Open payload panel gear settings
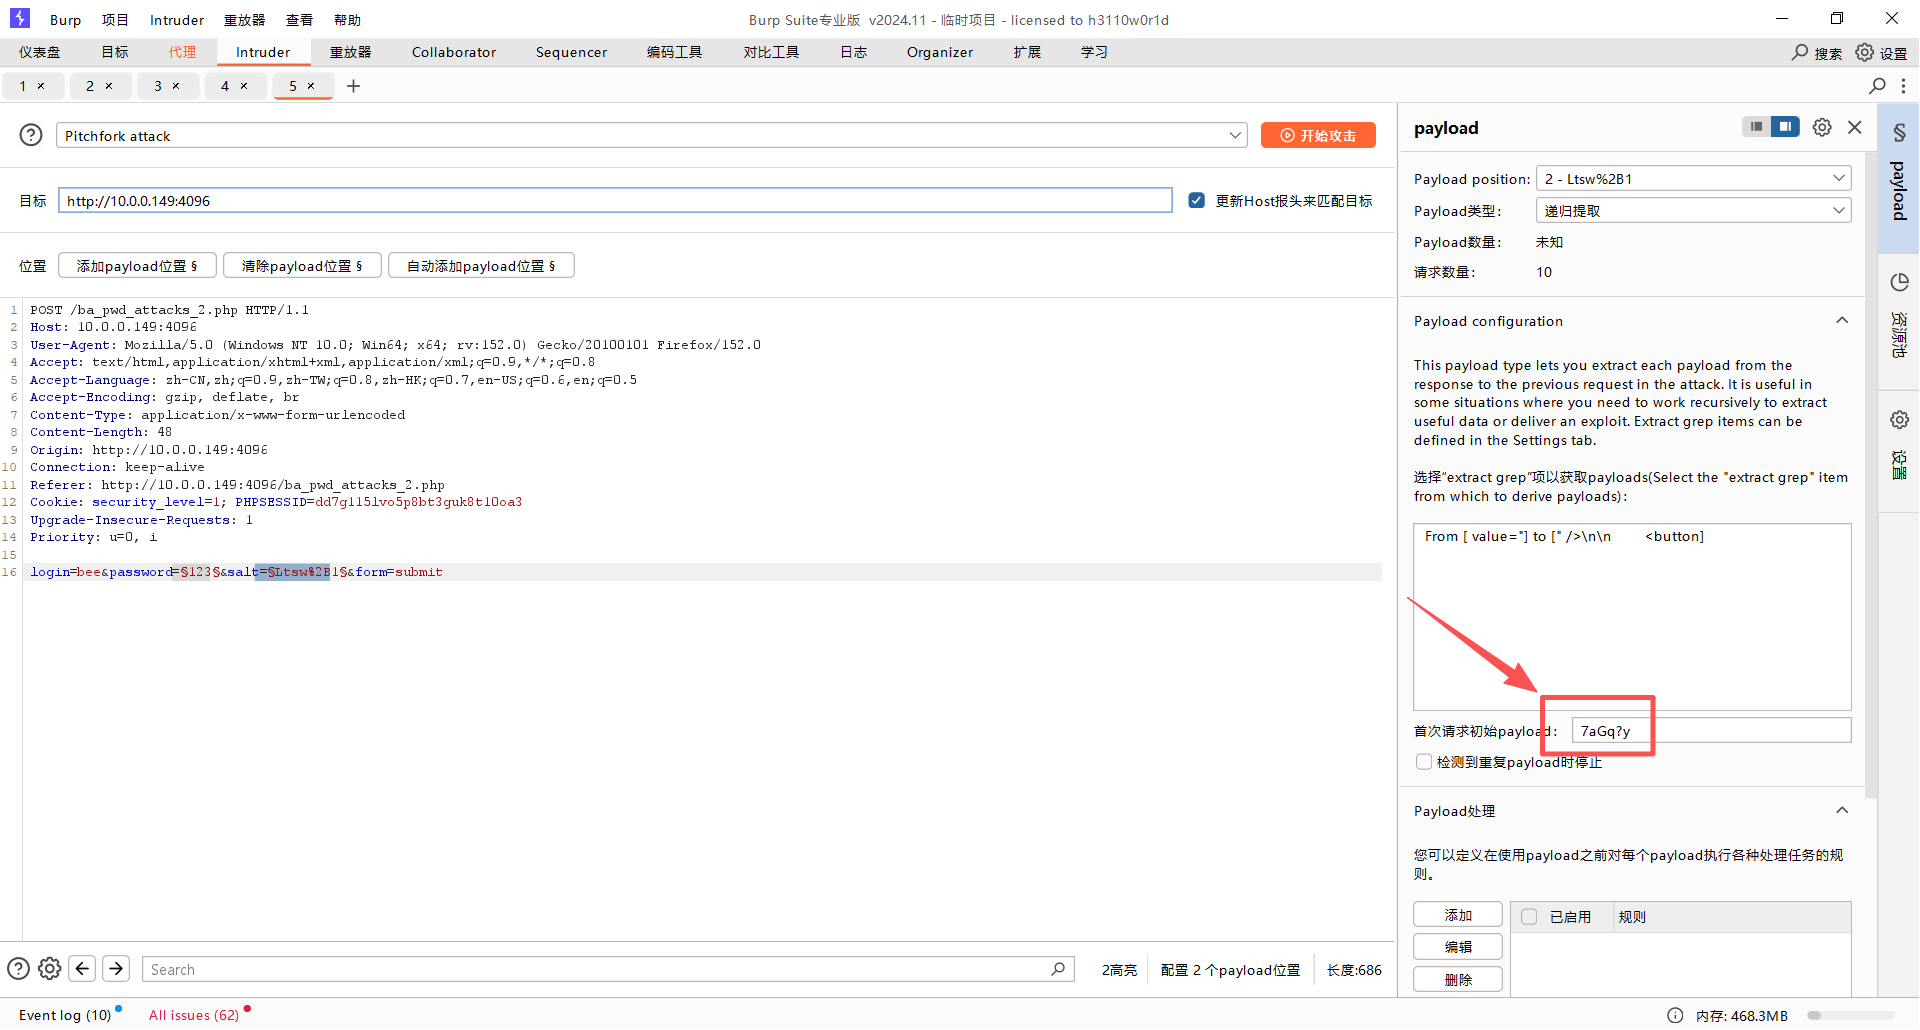This screenshot has height=1030, width=1920. pos(1822,127)
